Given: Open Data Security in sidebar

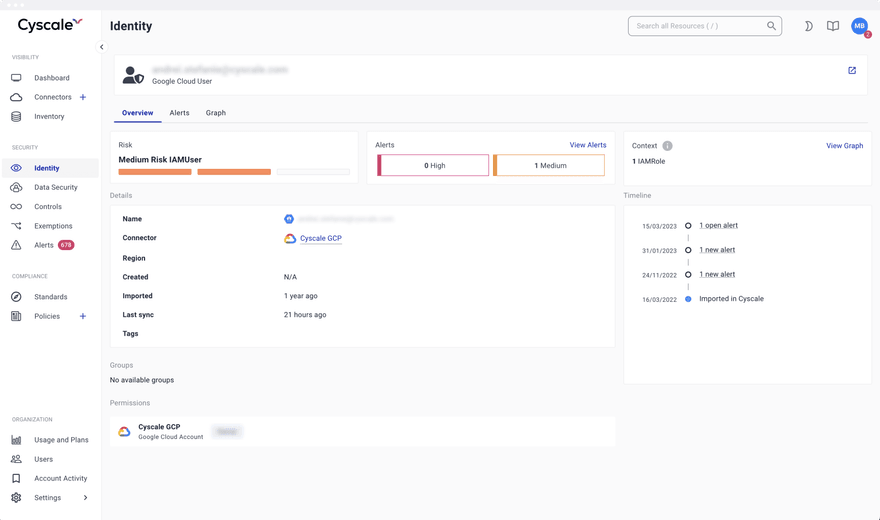Looking at the screenshot, I should coord(55,187).
